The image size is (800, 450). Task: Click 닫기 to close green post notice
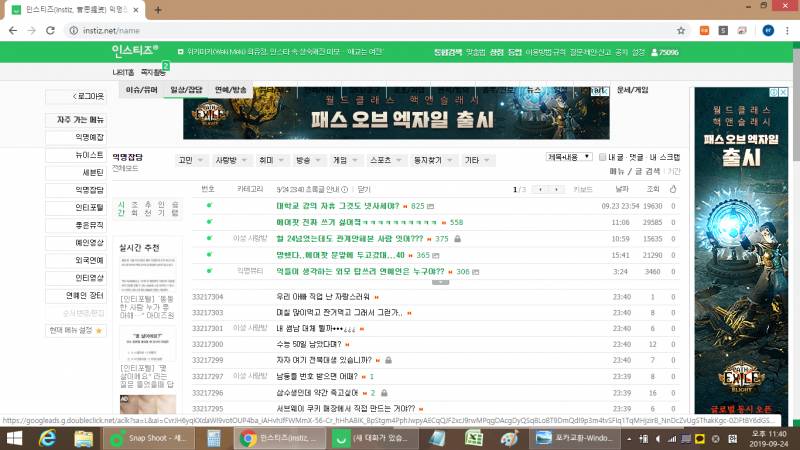pos(364,189)
